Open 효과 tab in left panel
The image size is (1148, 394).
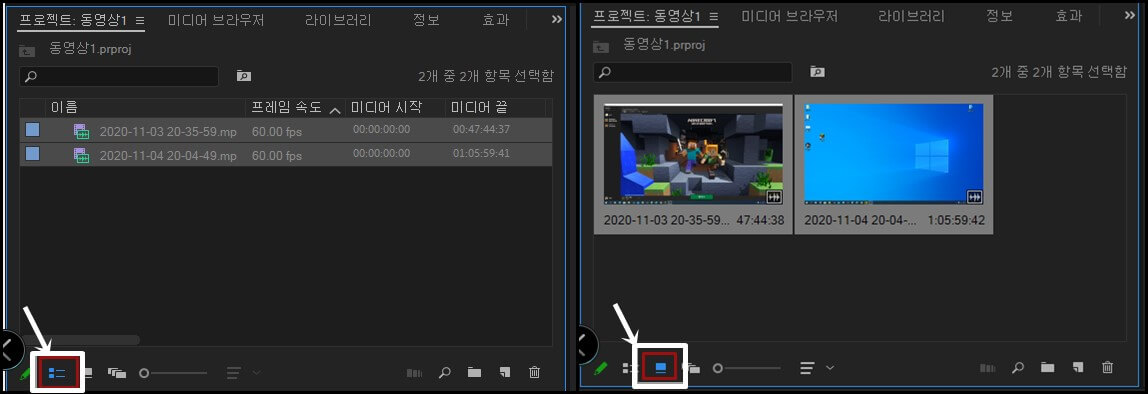tap(496, 21)
